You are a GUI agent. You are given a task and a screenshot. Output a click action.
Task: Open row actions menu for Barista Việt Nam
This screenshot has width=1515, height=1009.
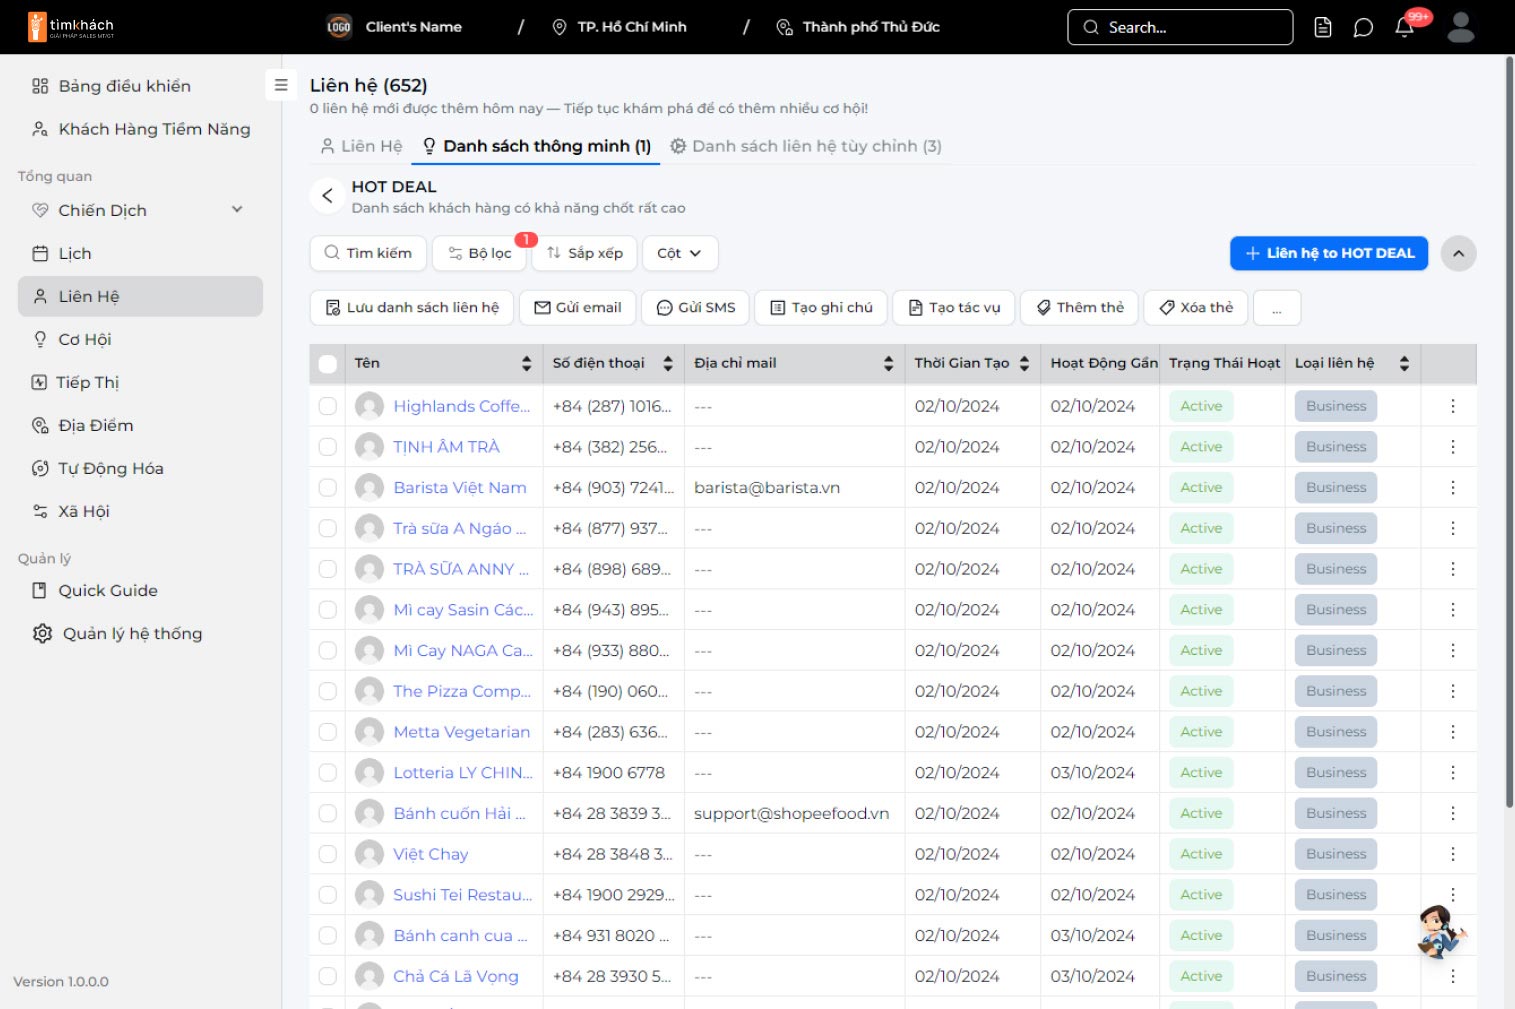(1453, 487)
